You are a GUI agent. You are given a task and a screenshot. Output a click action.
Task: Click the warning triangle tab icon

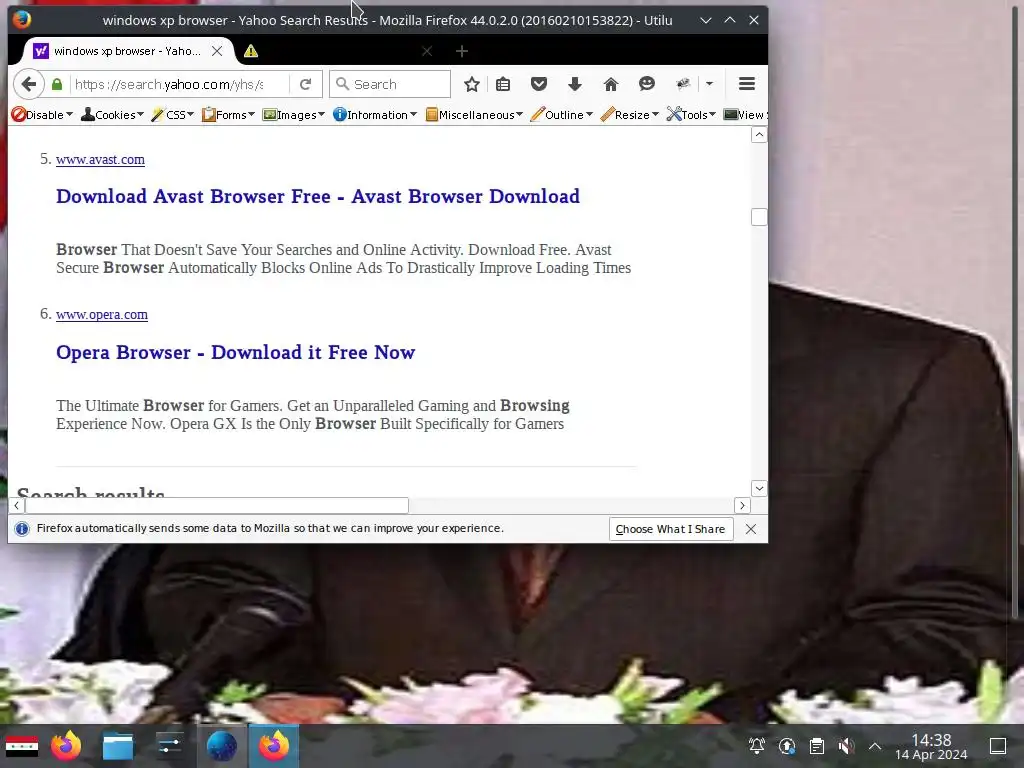(251, 51)
